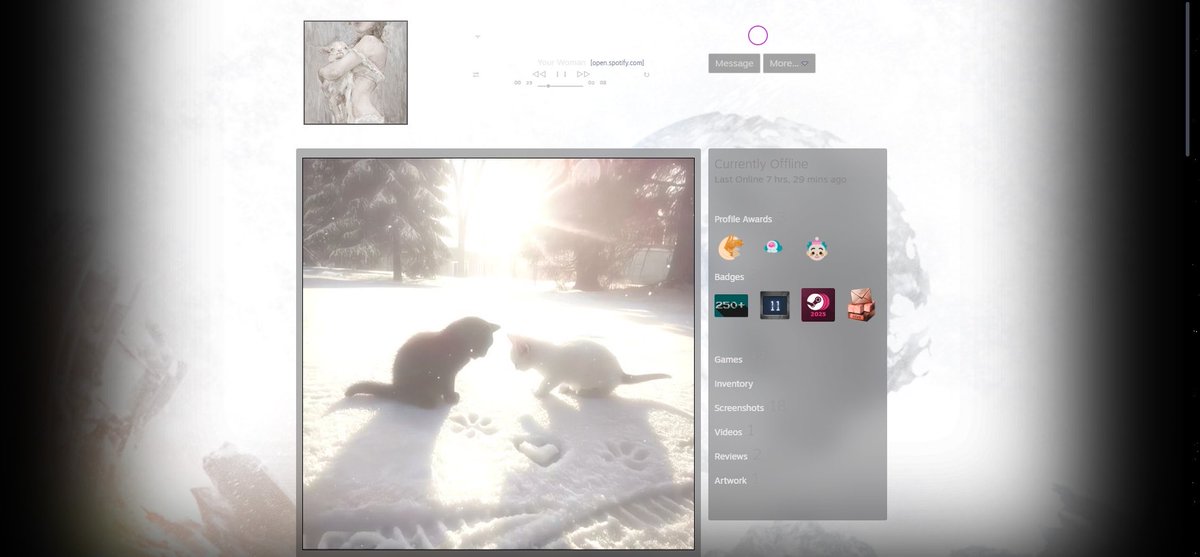1200x557 pixels.
Task: Go to the Reviews page
Action: tap(731, 456)
